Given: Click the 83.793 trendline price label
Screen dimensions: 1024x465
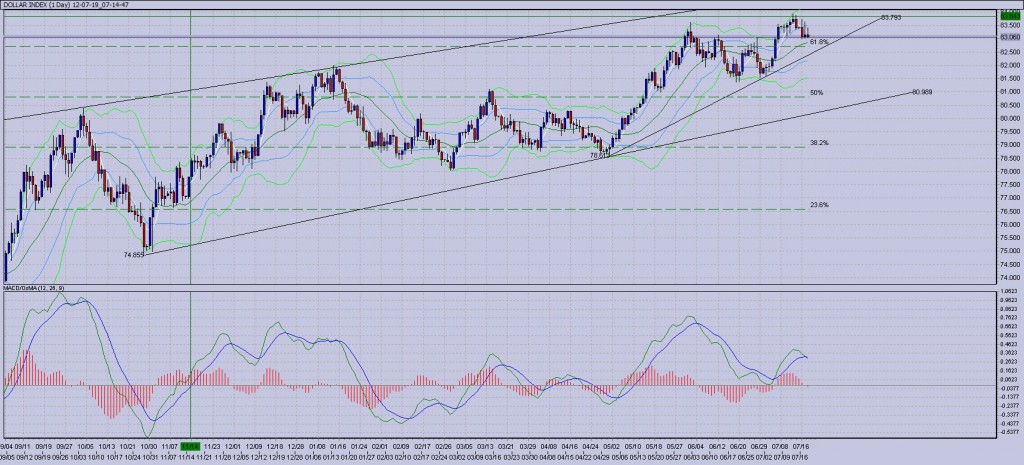Looking at the screenshot, I should pyautogui.click(x=893, y=18).
